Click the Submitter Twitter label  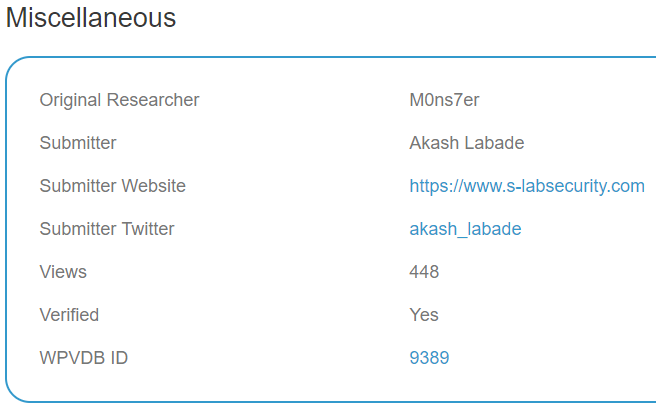coord(107,229)
